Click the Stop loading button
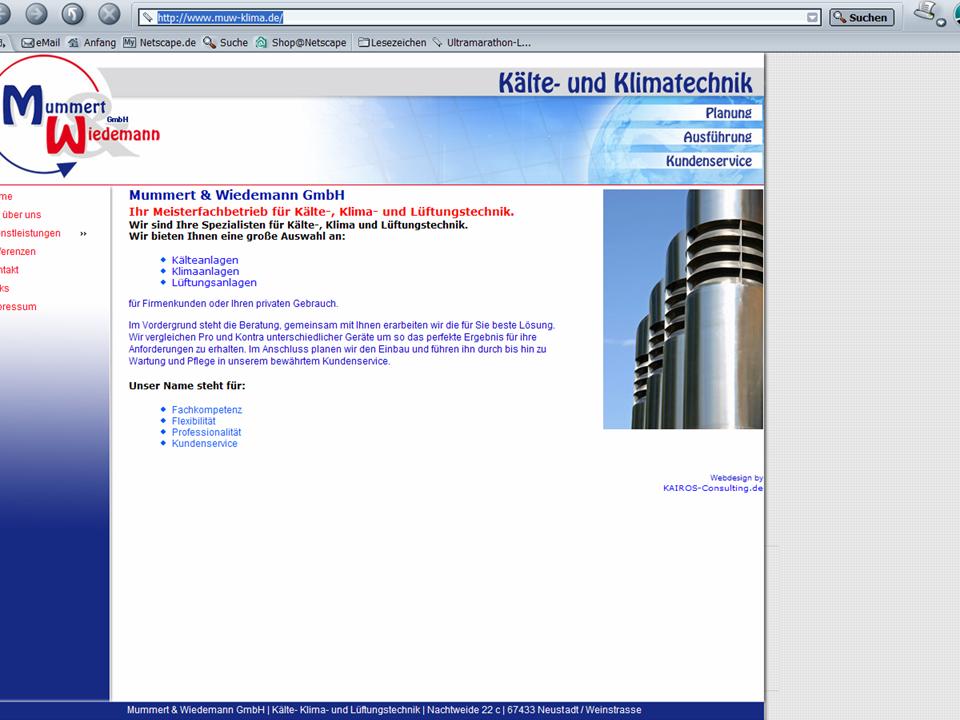This screenshot has height=720, width=960. tap(109, 14)
